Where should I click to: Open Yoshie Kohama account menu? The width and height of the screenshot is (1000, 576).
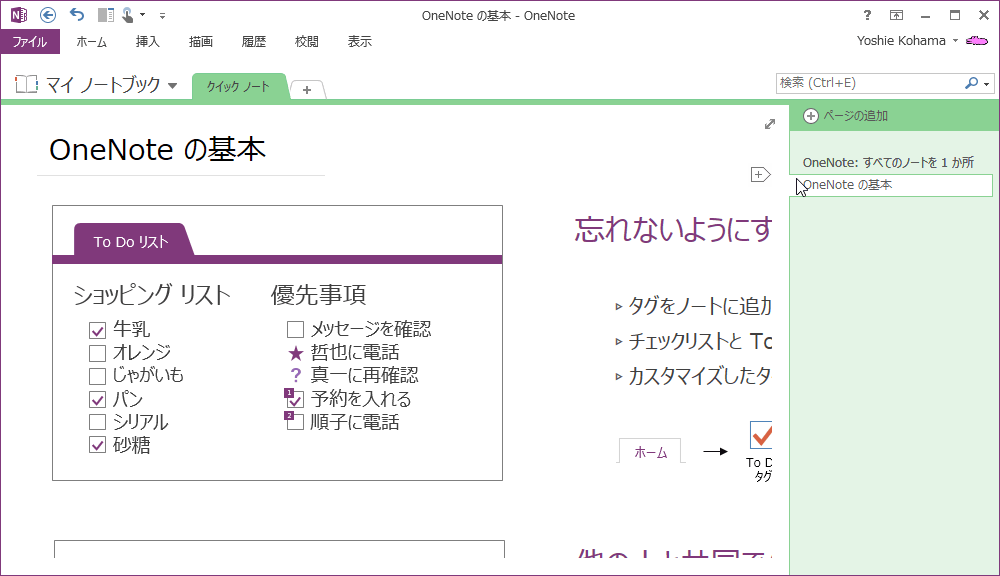[x=907, y=41]
